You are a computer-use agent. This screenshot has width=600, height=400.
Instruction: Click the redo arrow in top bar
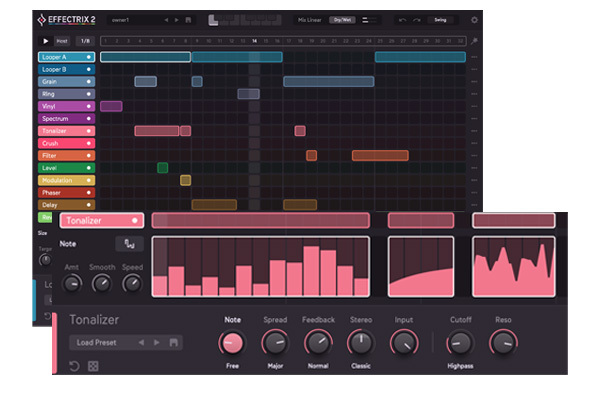coord(417,20)
